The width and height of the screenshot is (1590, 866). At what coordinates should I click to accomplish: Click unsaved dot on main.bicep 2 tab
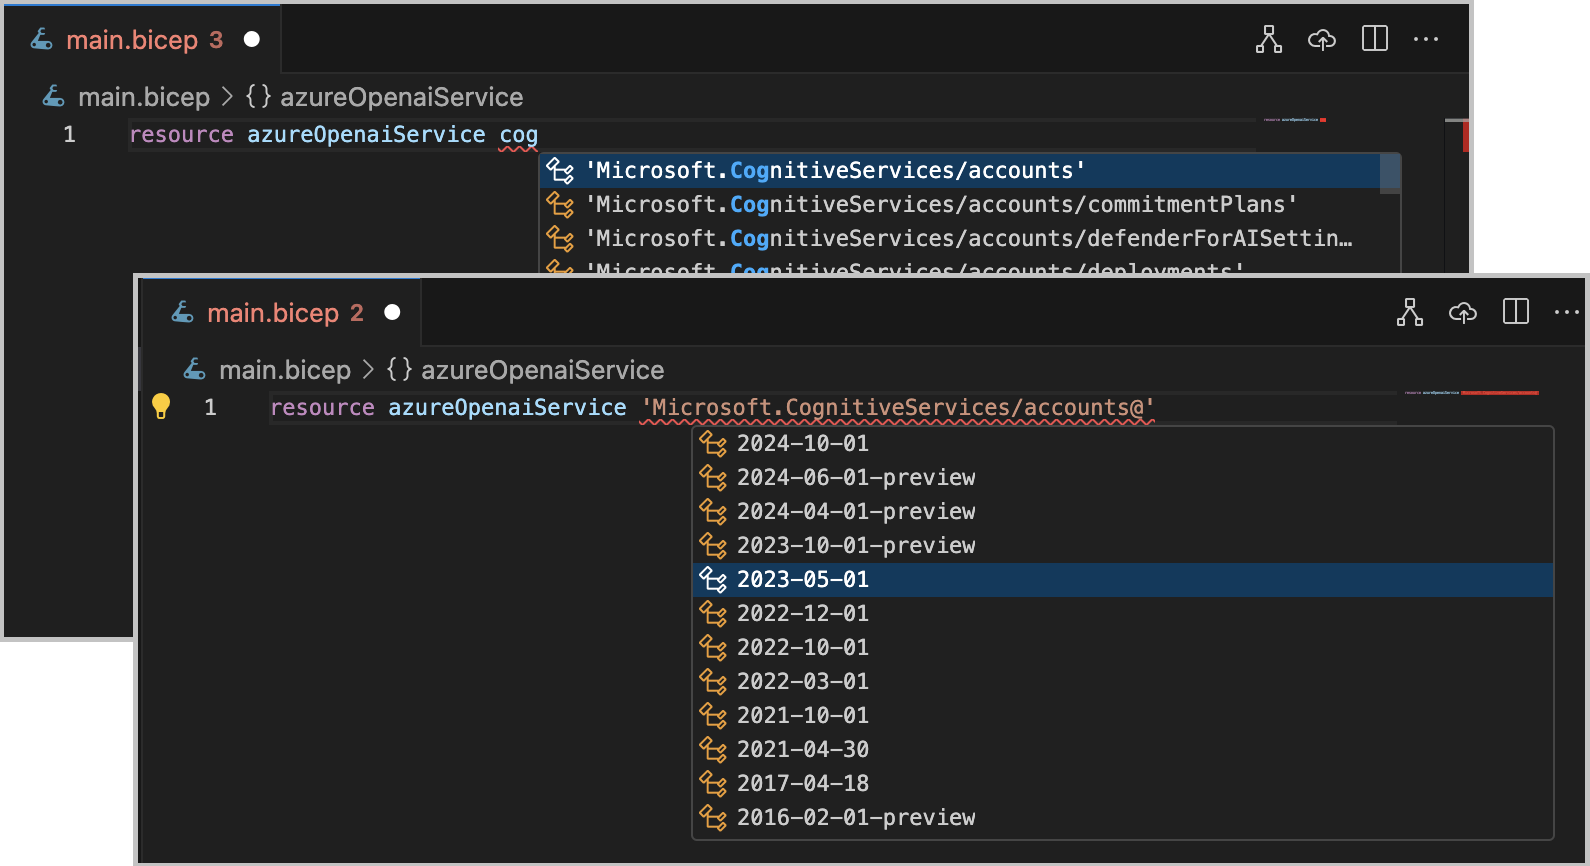393,313
